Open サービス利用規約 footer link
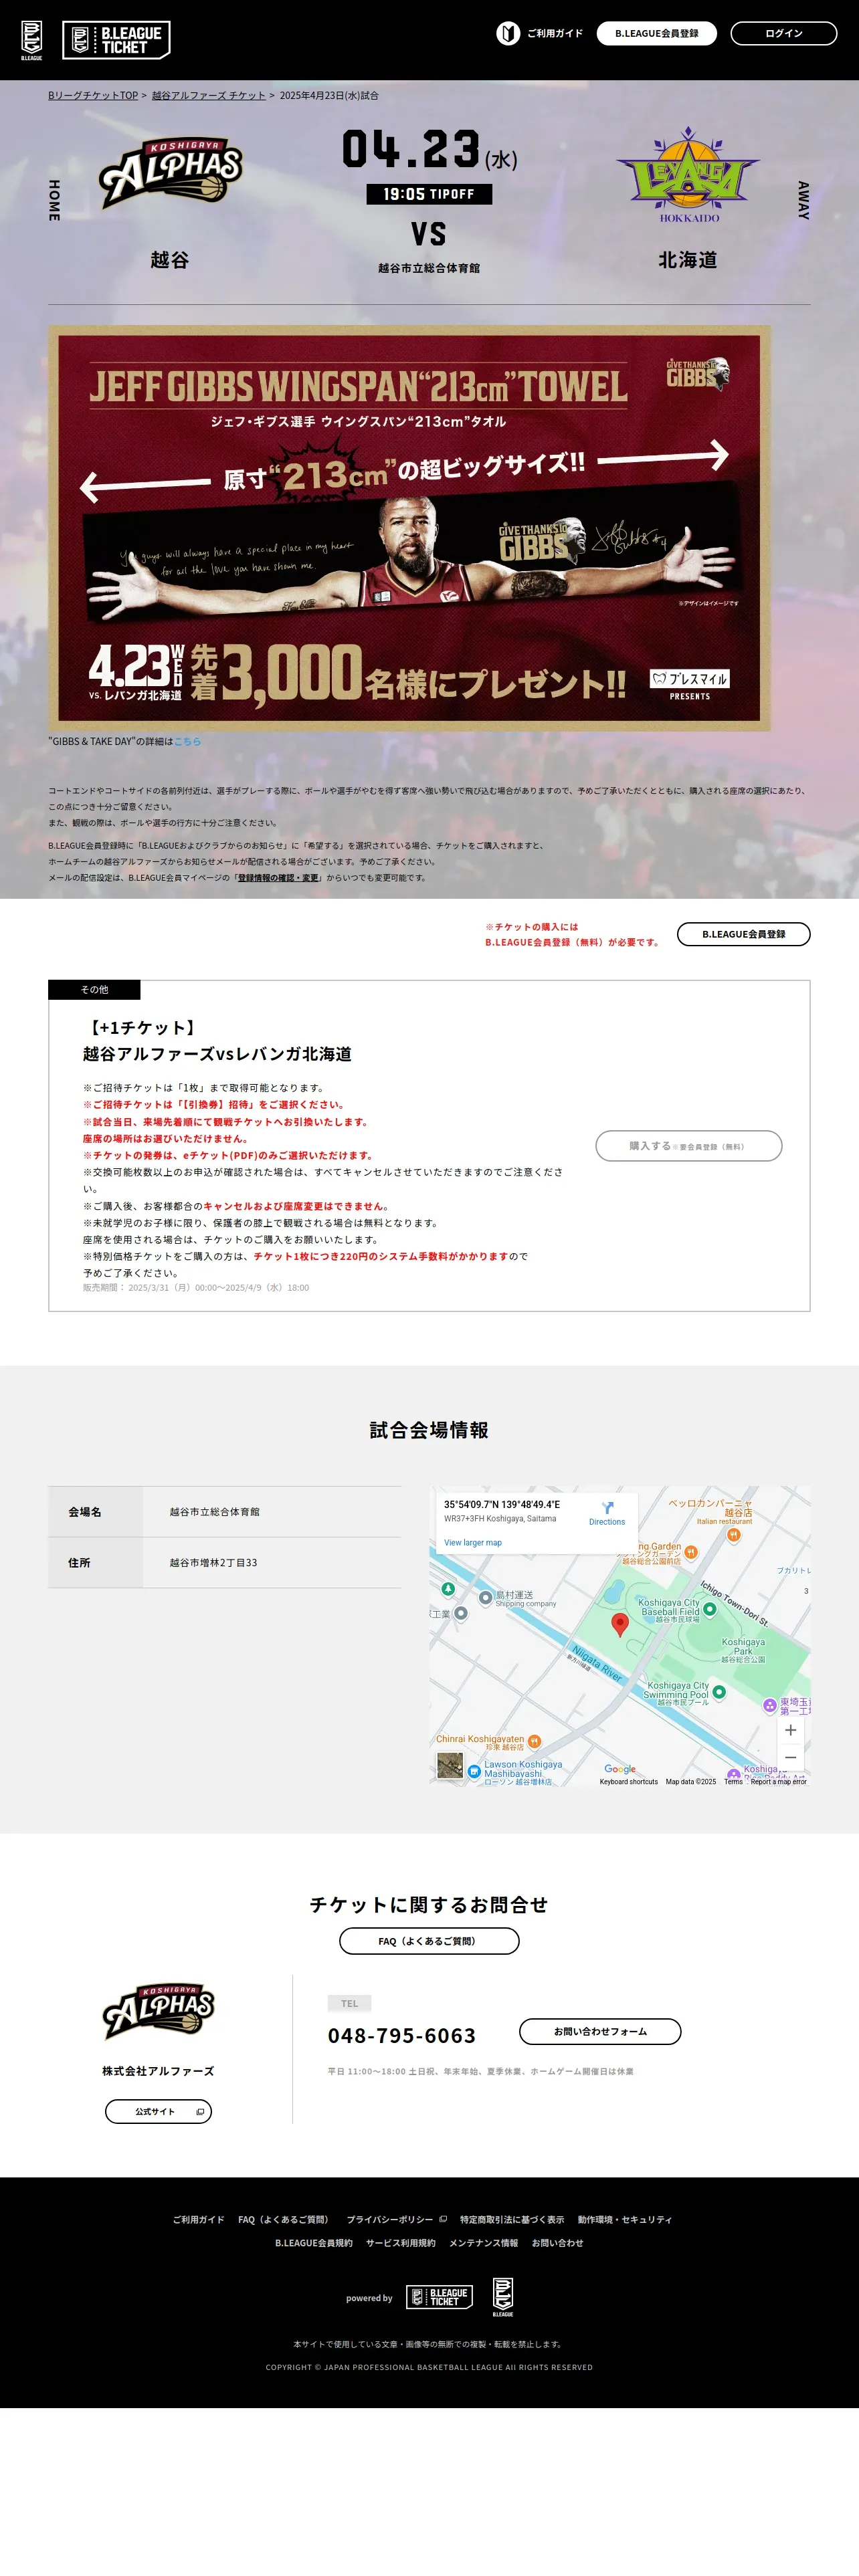The image size is (859, 2576). [401, 2243]
